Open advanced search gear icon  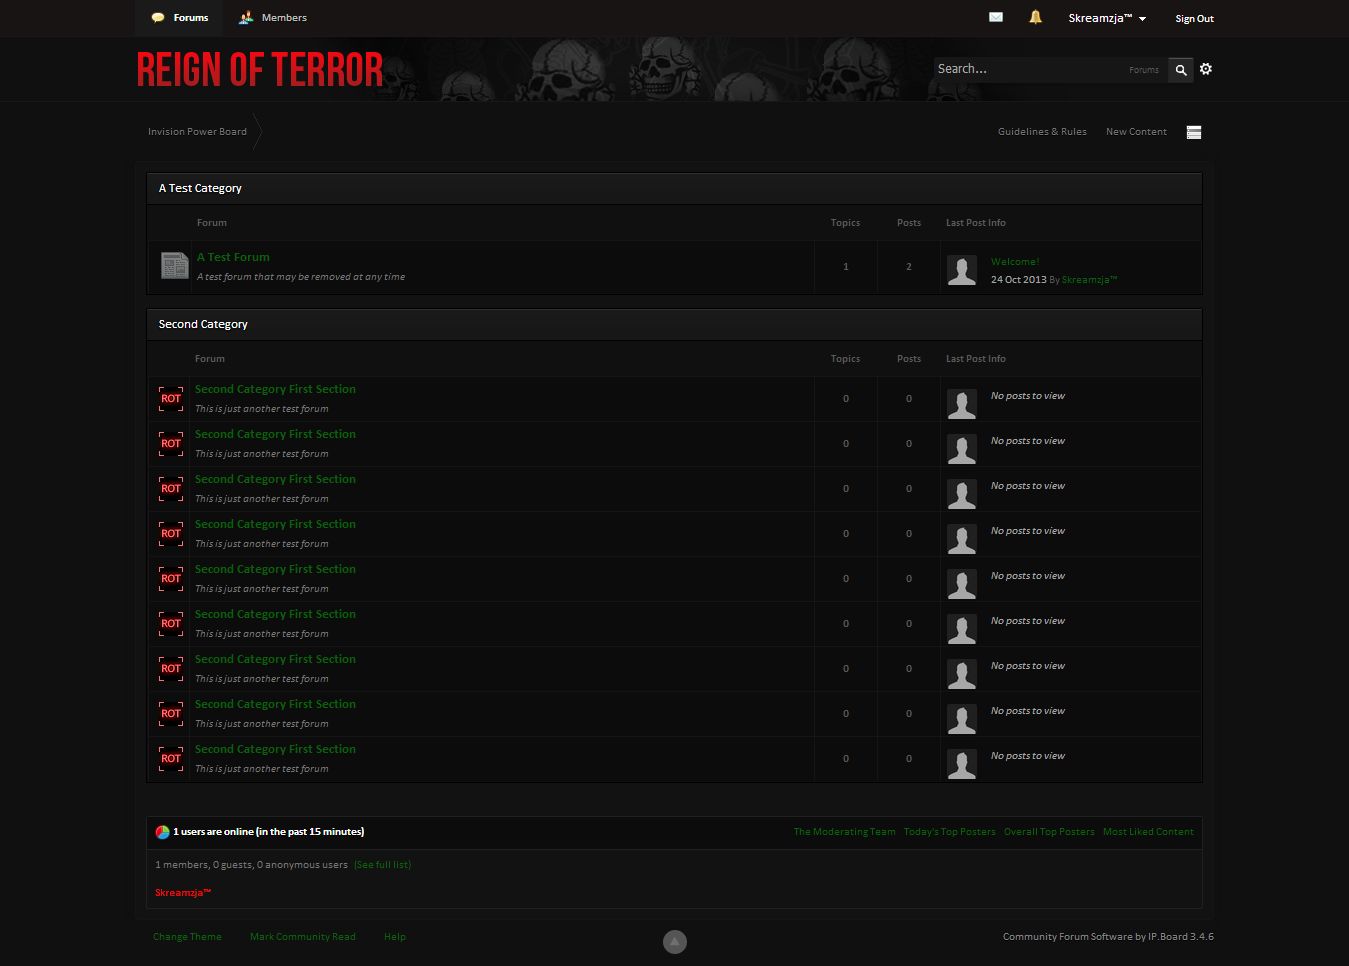1206,69
